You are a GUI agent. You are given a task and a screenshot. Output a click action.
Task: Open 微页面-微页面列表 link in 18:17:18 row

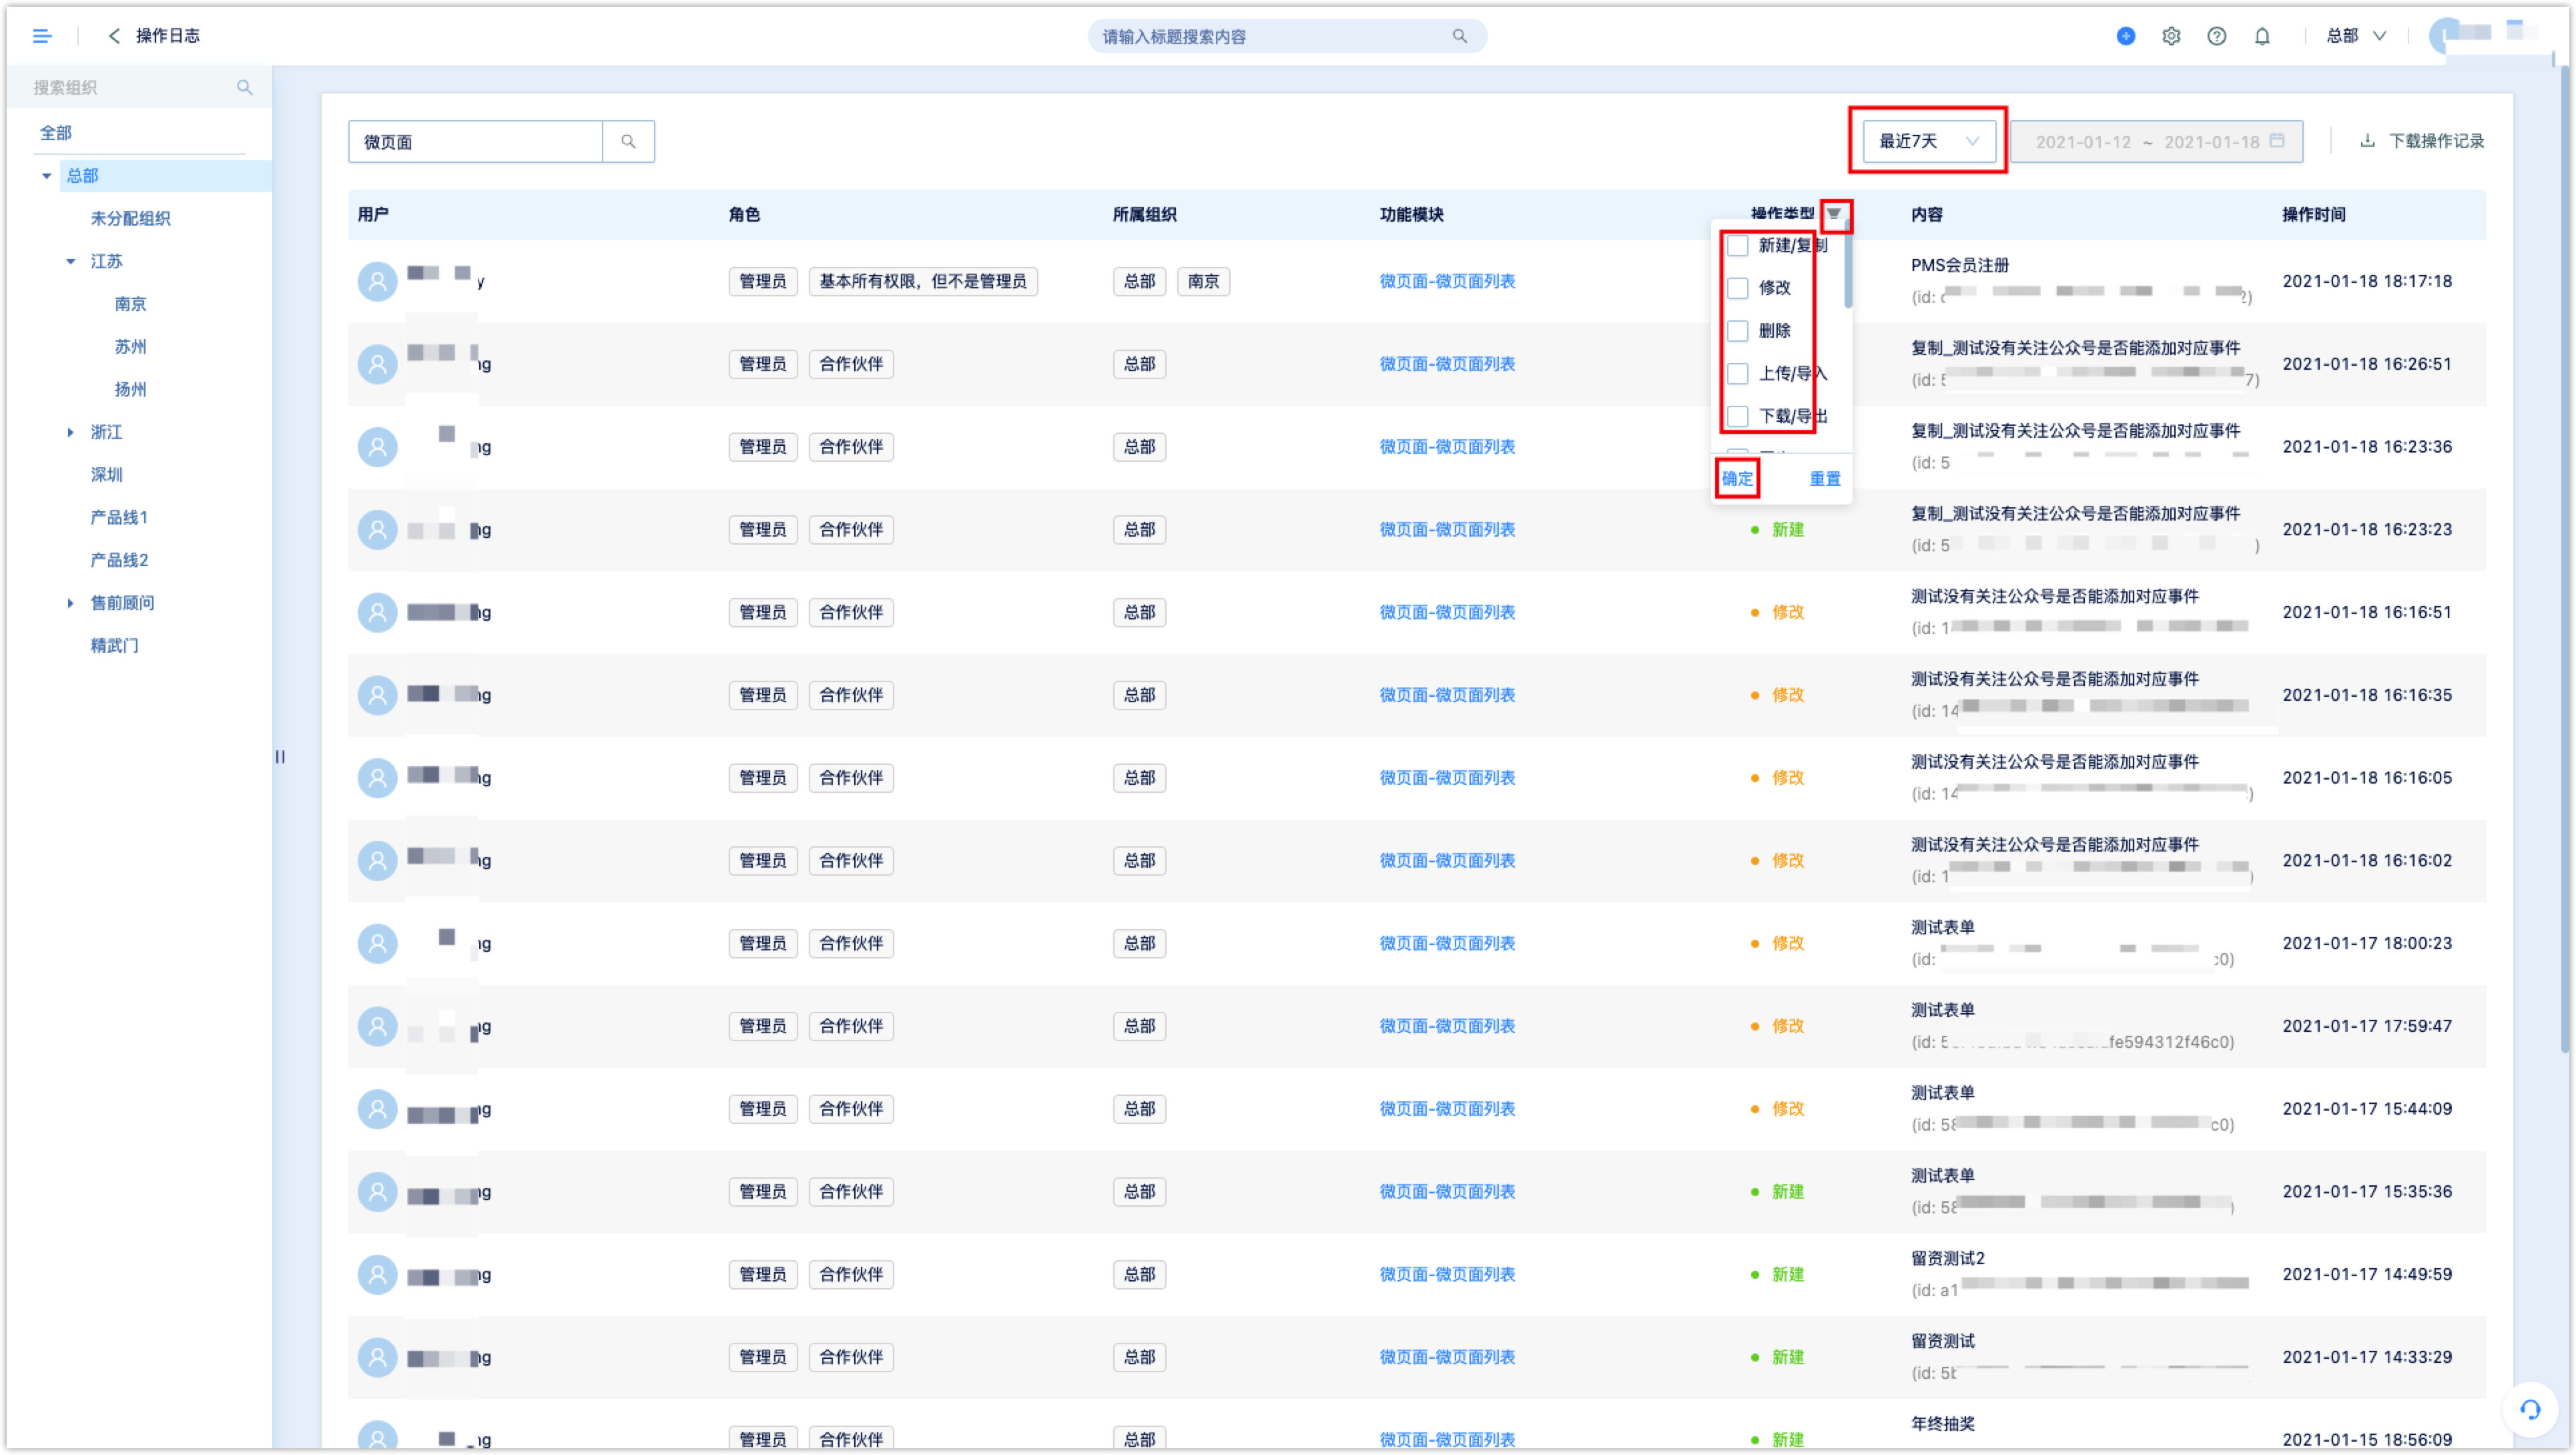point(1446,281)
